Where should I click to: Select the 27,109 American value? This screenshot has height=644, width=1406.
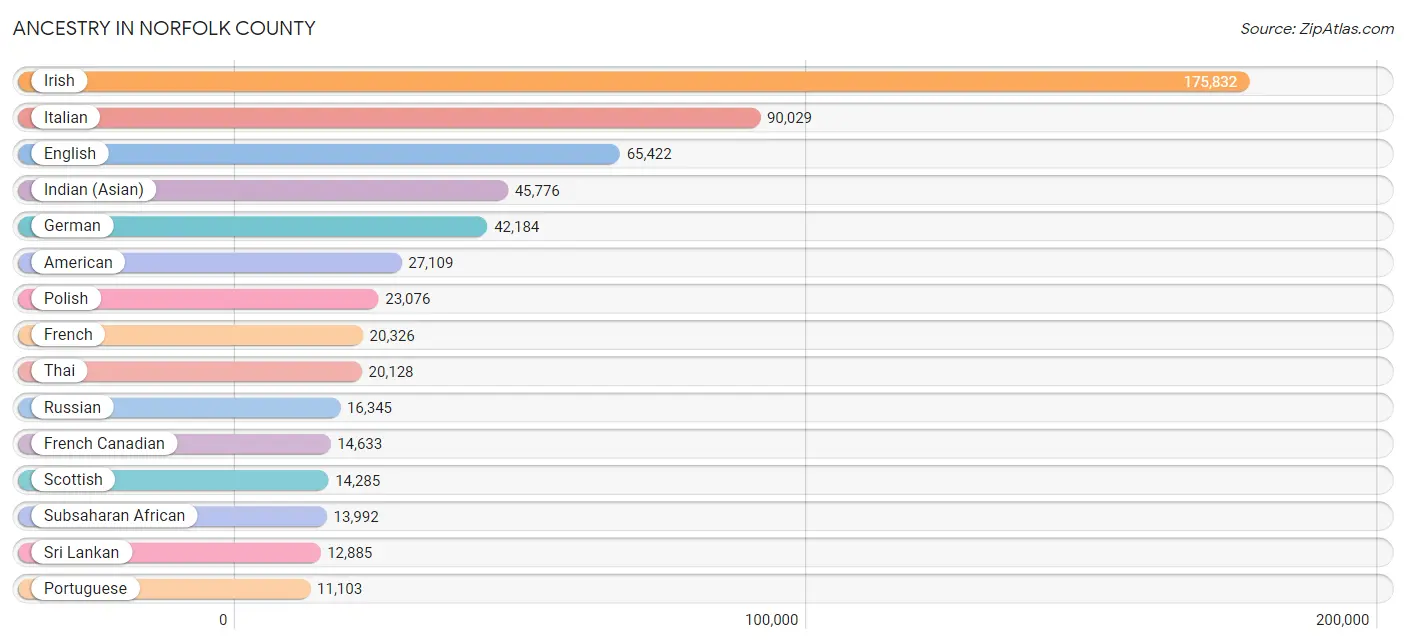[x=430, y=263]
